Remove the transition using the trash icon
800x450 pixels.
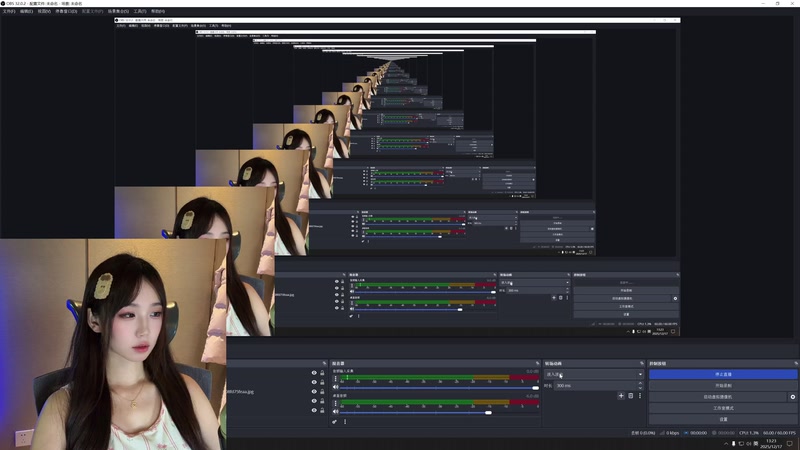tap(631, 395)
